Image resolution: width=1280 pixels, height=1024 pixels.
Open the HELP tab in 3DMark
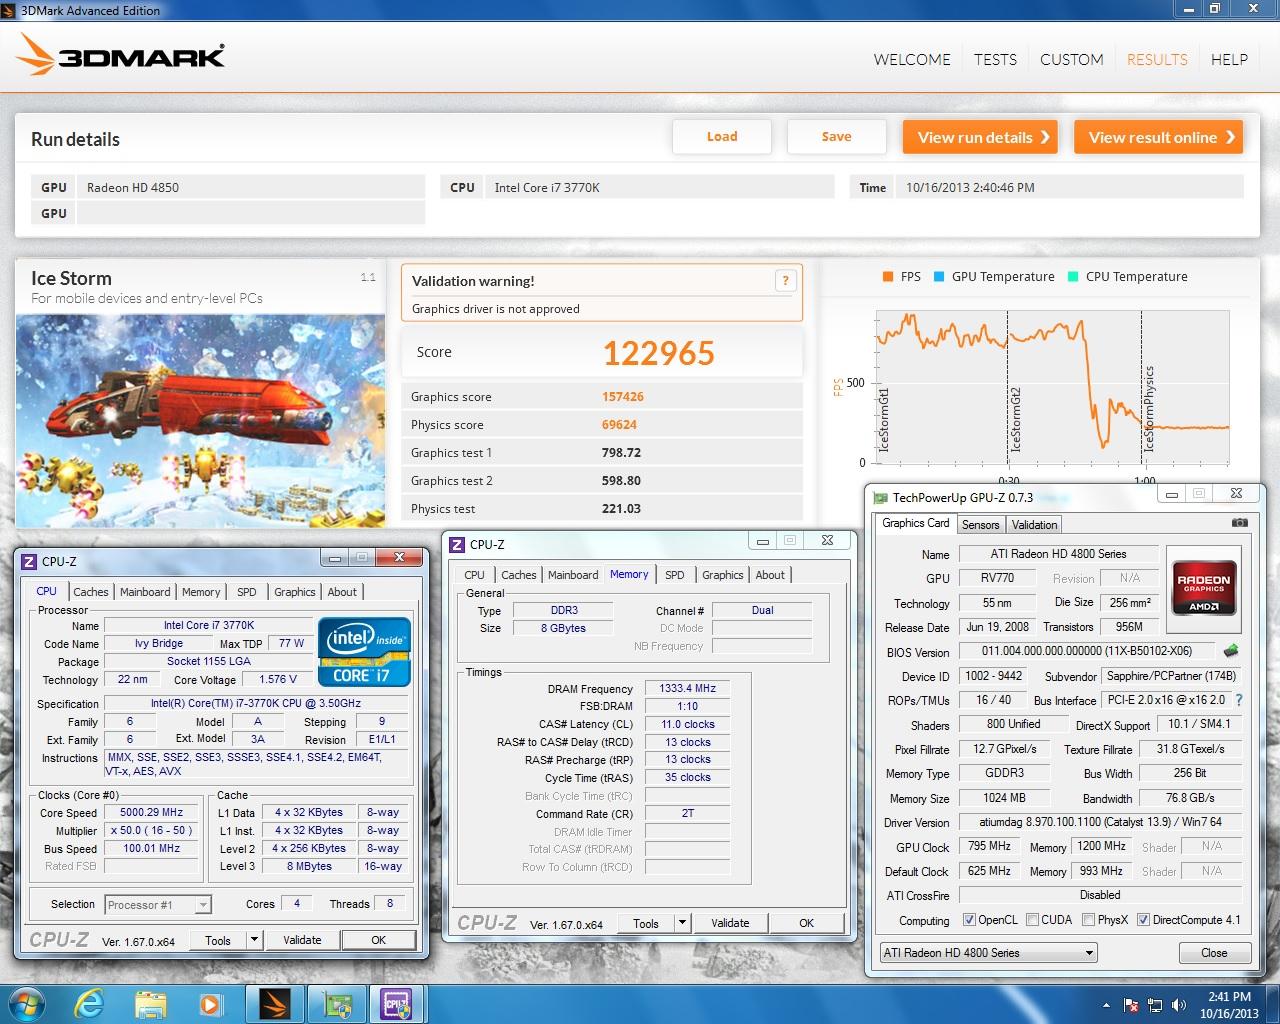[x=1229, y=59]
